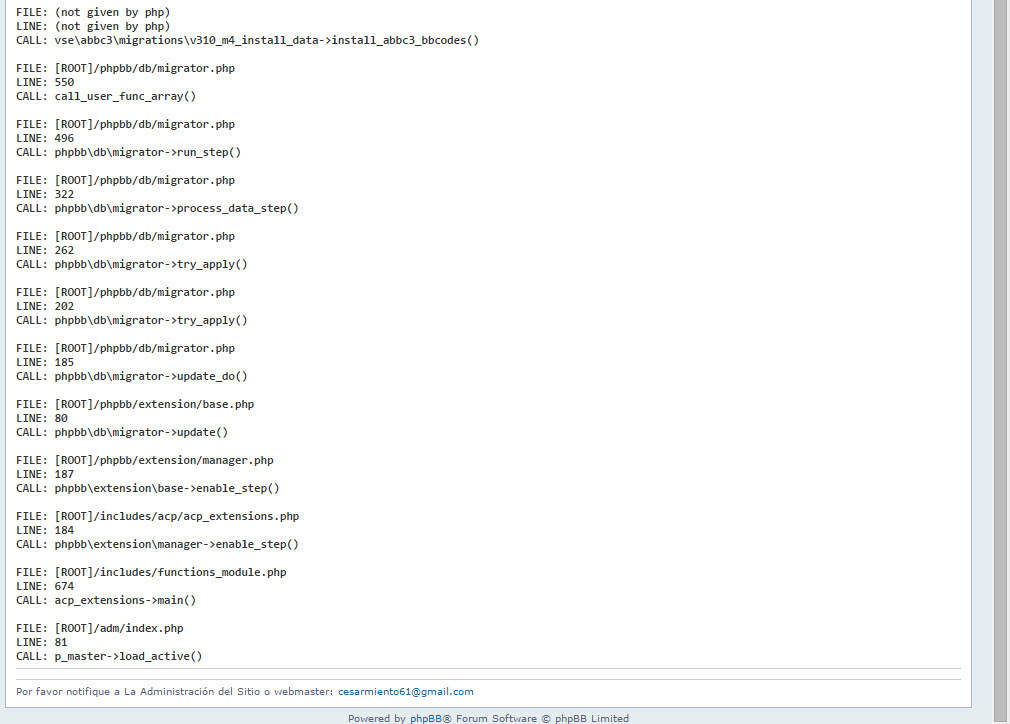Click the extension\base->enable_step() call line

pyautogui.click(x=167, y=488)
